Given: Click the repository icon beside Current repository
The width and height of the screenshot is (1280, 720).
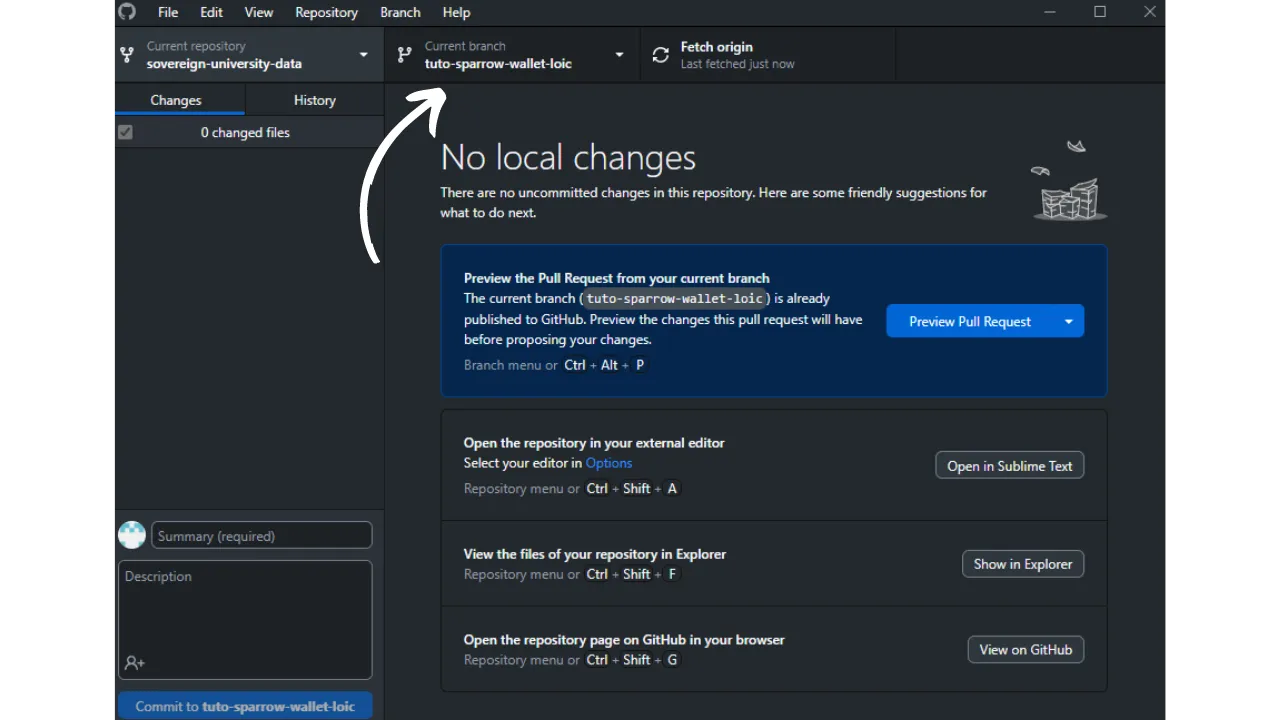Looking at the screenshot, I should [127, 55].
